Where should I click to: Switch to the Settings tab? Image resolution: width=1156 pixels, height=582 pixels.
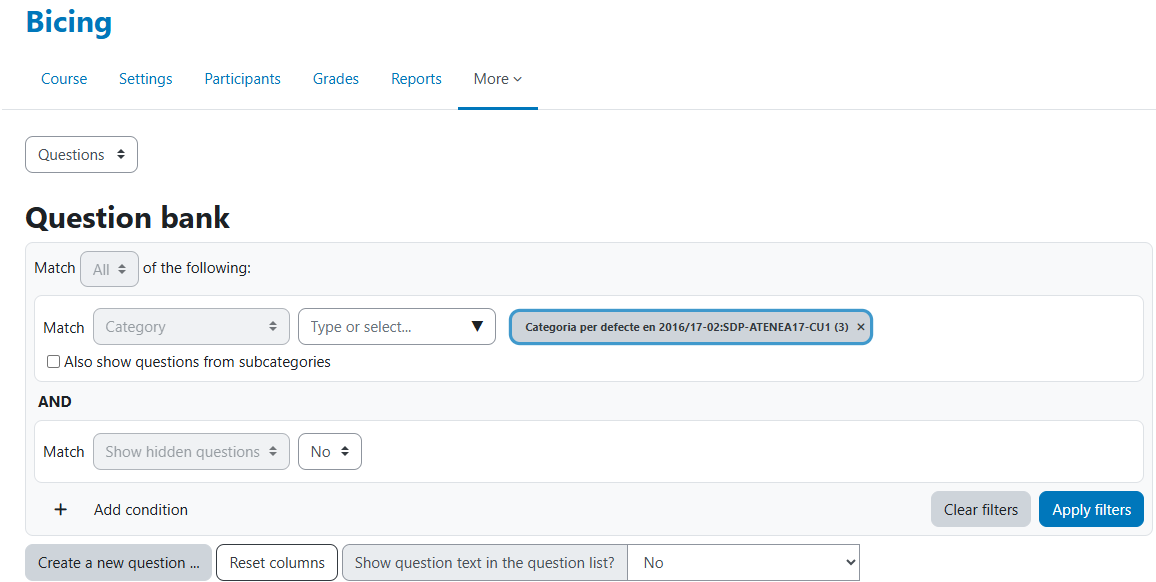click(145, 79)
